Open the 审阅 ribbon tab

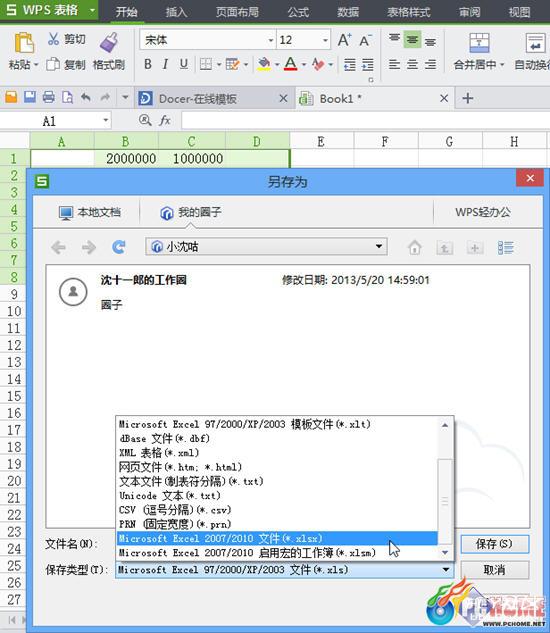(470, 12)
